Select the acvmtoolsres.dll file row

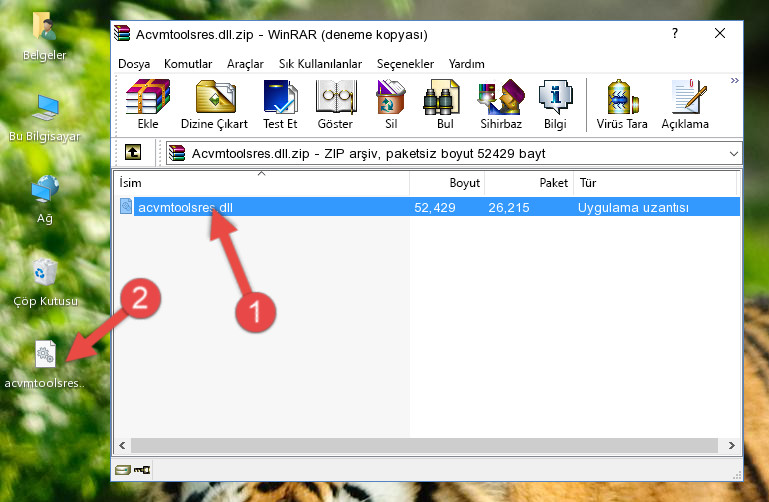tap(428, 207)
